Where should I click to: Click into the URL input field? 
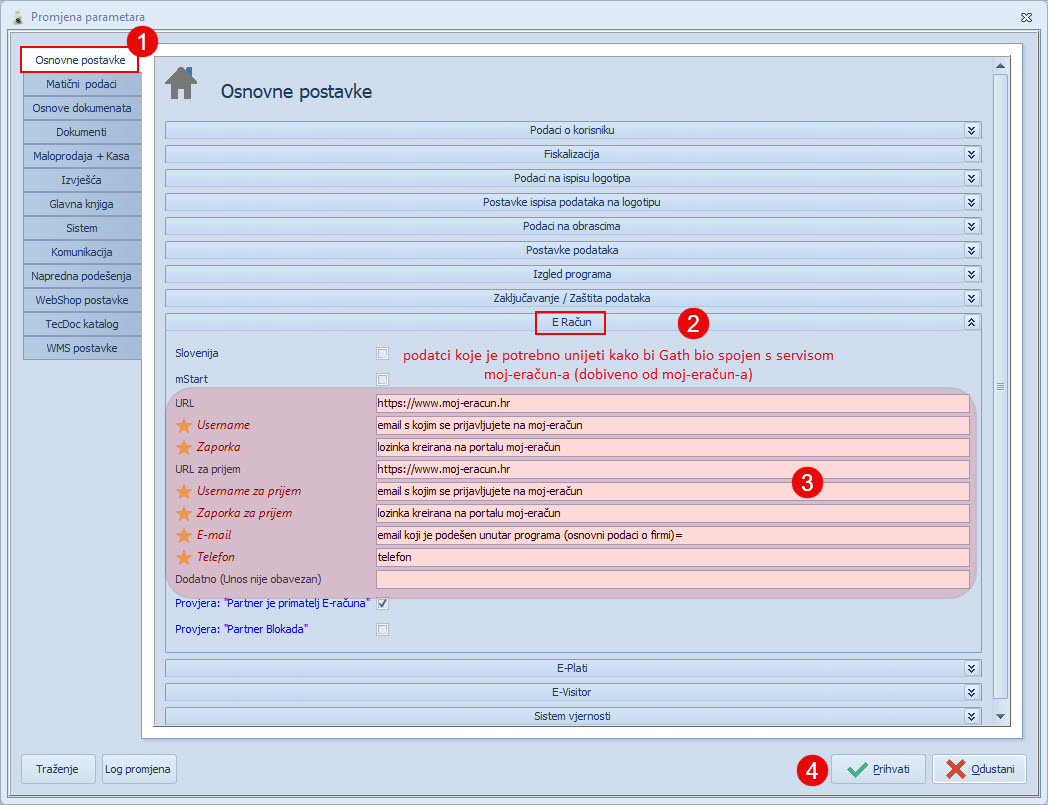[x=672, y=403]
